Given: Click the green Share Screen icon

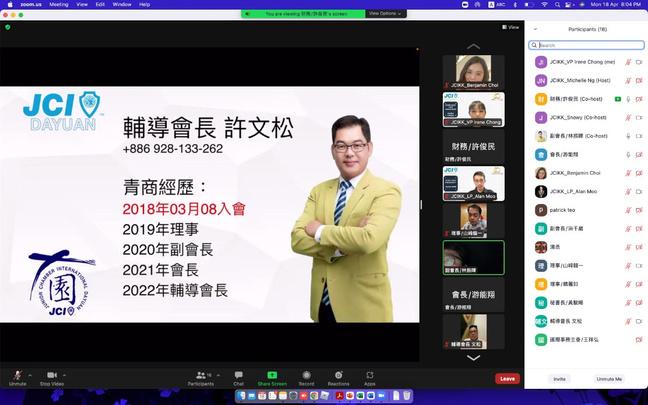Looking at the screenshot, I should coord(272,375).
